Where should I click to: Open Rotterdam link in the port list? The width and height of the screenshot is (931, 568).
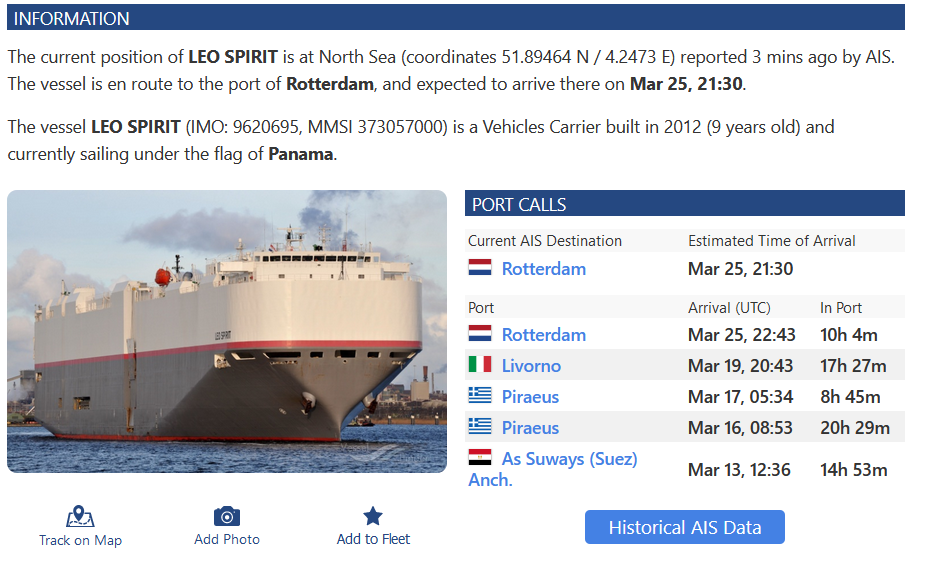(544, 334)
